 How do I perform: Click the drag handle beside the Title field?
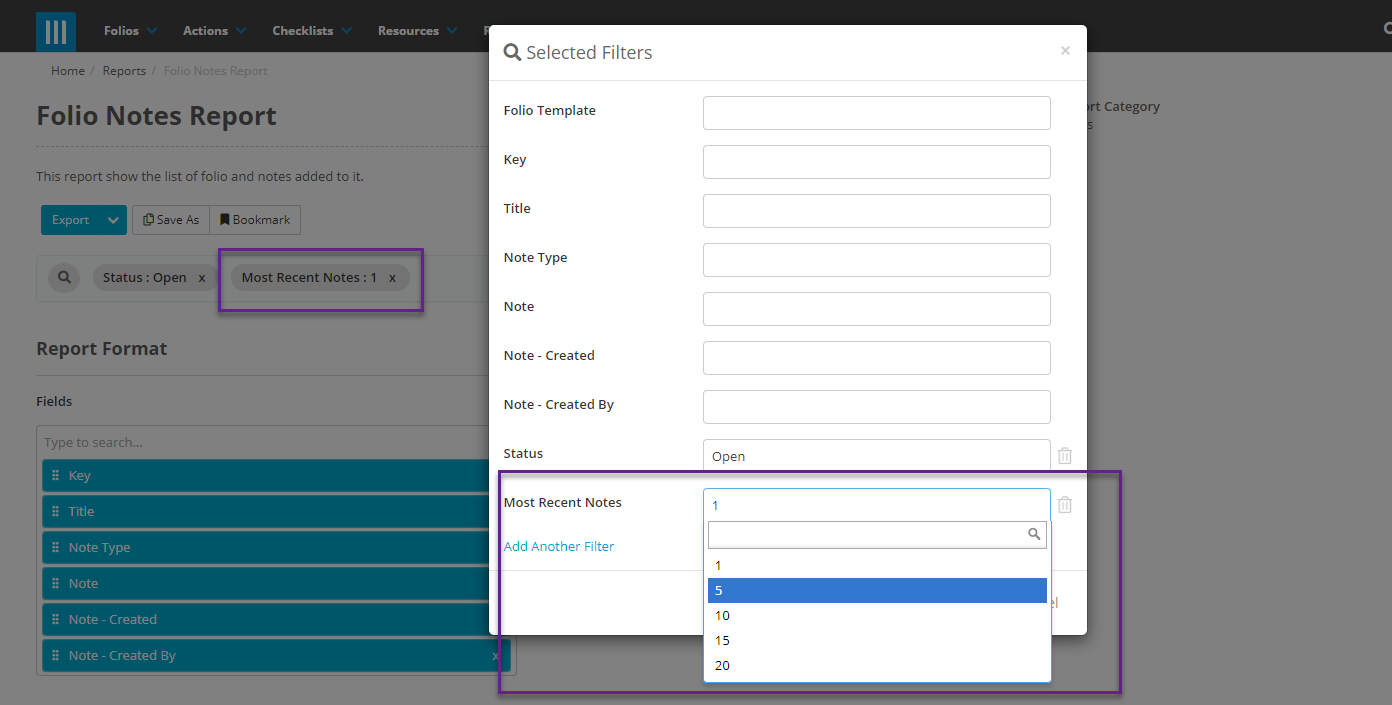pyautogui.click(x=55, y=511)
